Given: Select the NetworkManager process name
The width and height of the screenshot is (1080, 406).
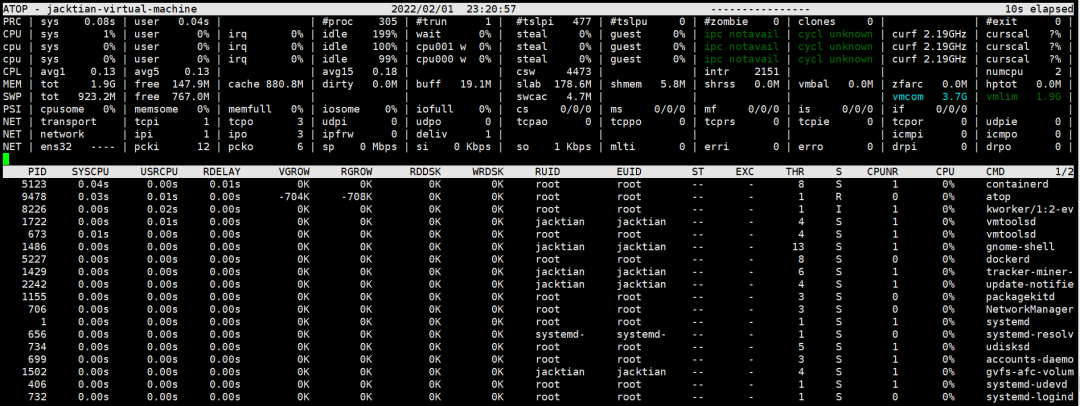Looking at the screenshot, I should (x=1030, y=309).
